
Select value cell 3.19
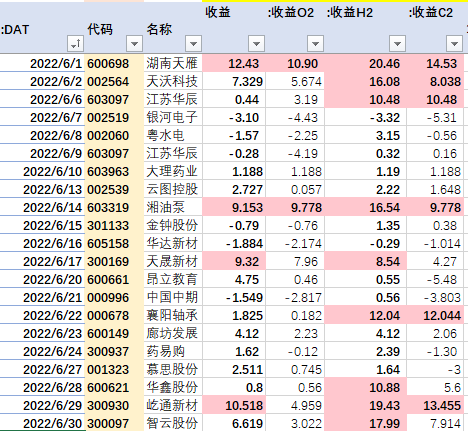point(295,99)
